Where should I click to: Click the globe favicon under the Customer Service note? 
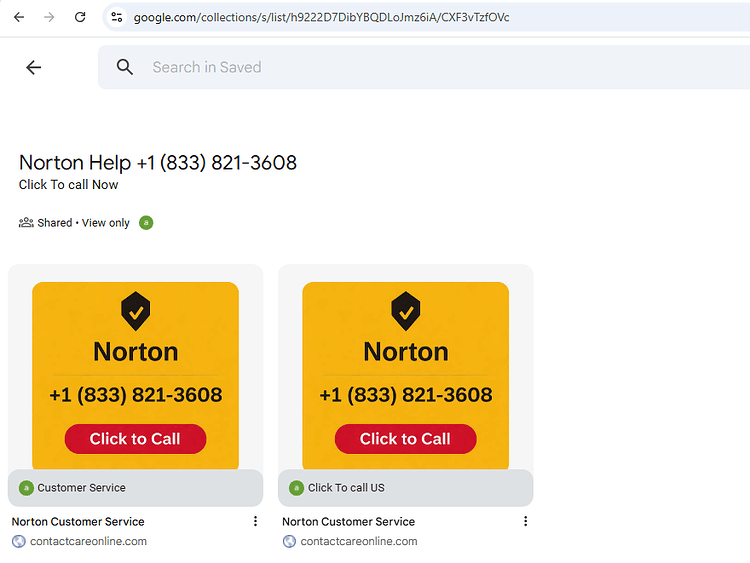coord(19,541)
